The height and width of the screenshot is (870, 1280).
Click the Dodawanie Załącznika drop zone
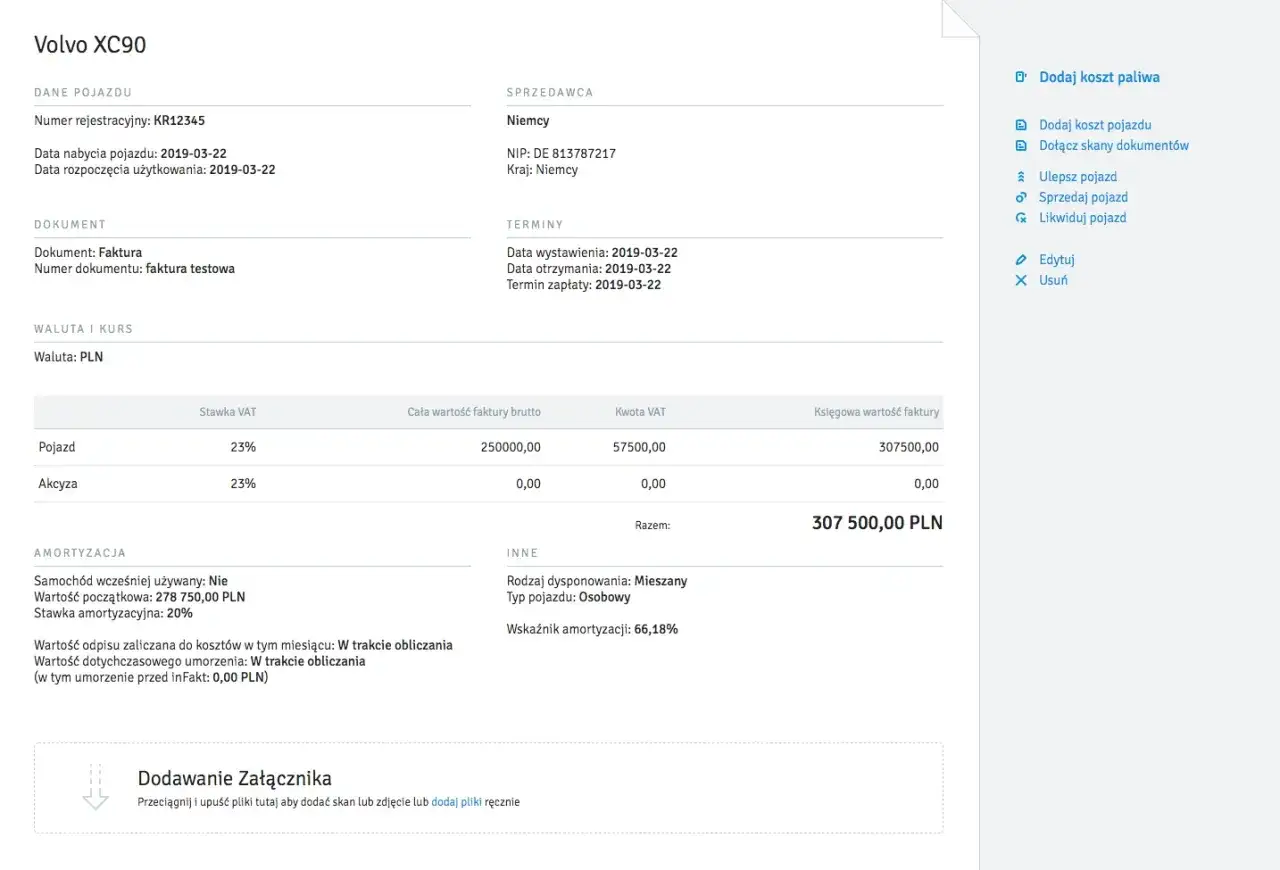(x=488, y=788)
